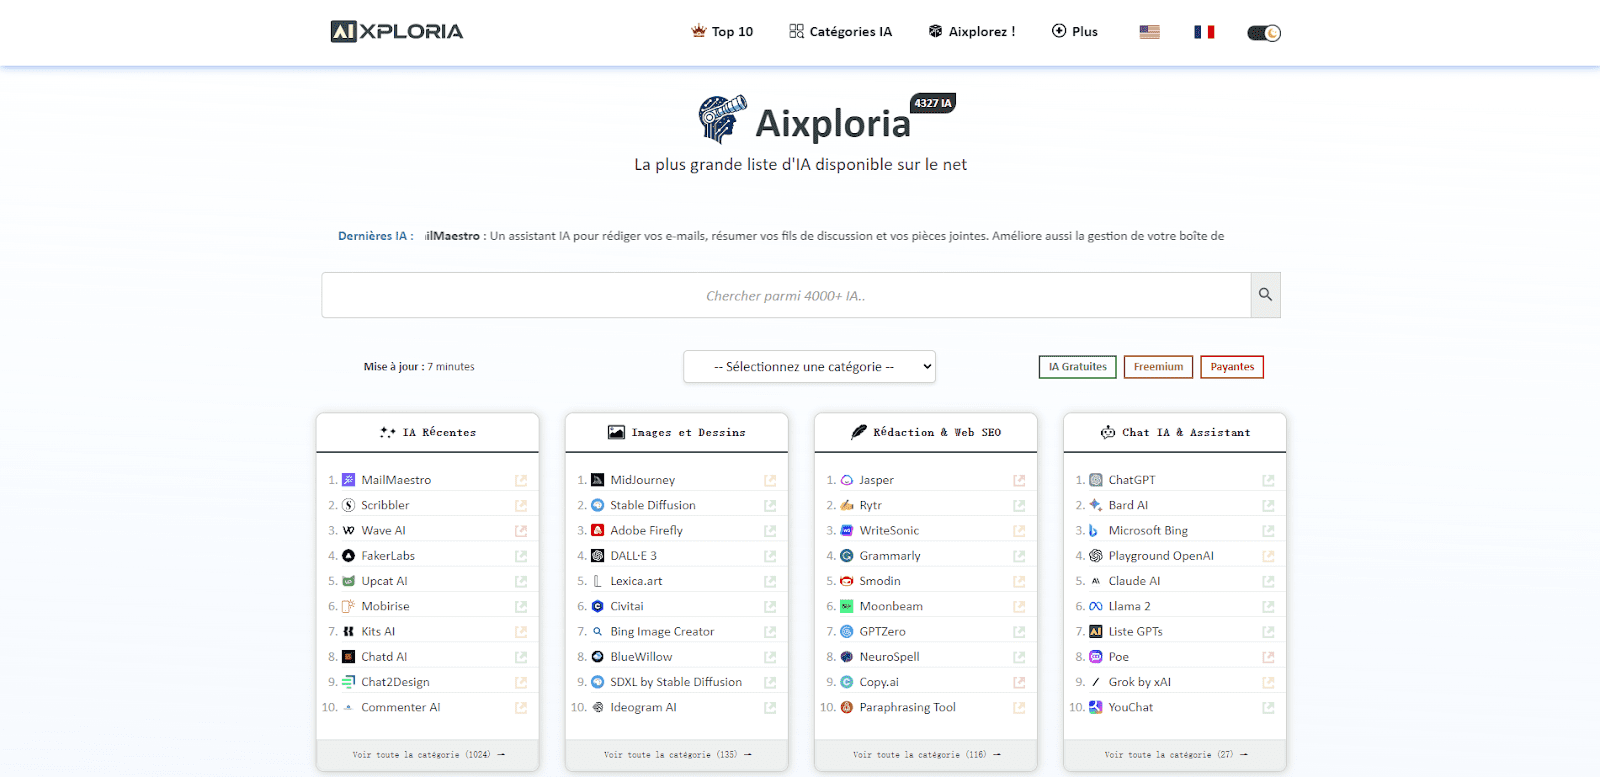Filter by Payantes tools
Viewport: 1600px width, 777px height.
1232,367
